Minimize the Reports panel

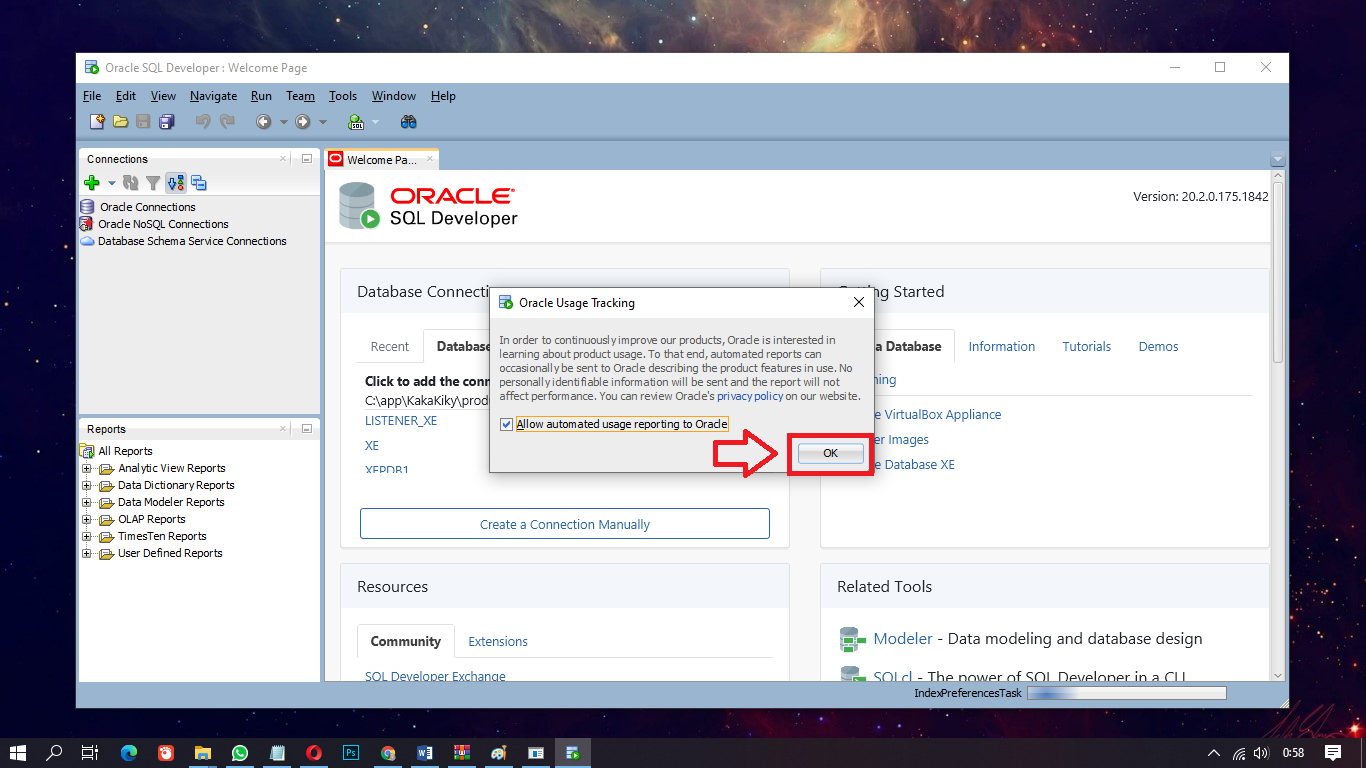pyautogui.click(x=306, y=429)
